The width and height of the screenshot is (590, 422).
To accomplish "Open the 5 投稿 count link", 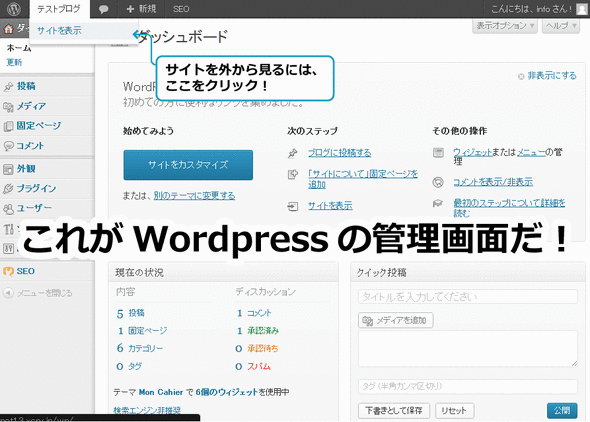I will click(x=131, y=313).
